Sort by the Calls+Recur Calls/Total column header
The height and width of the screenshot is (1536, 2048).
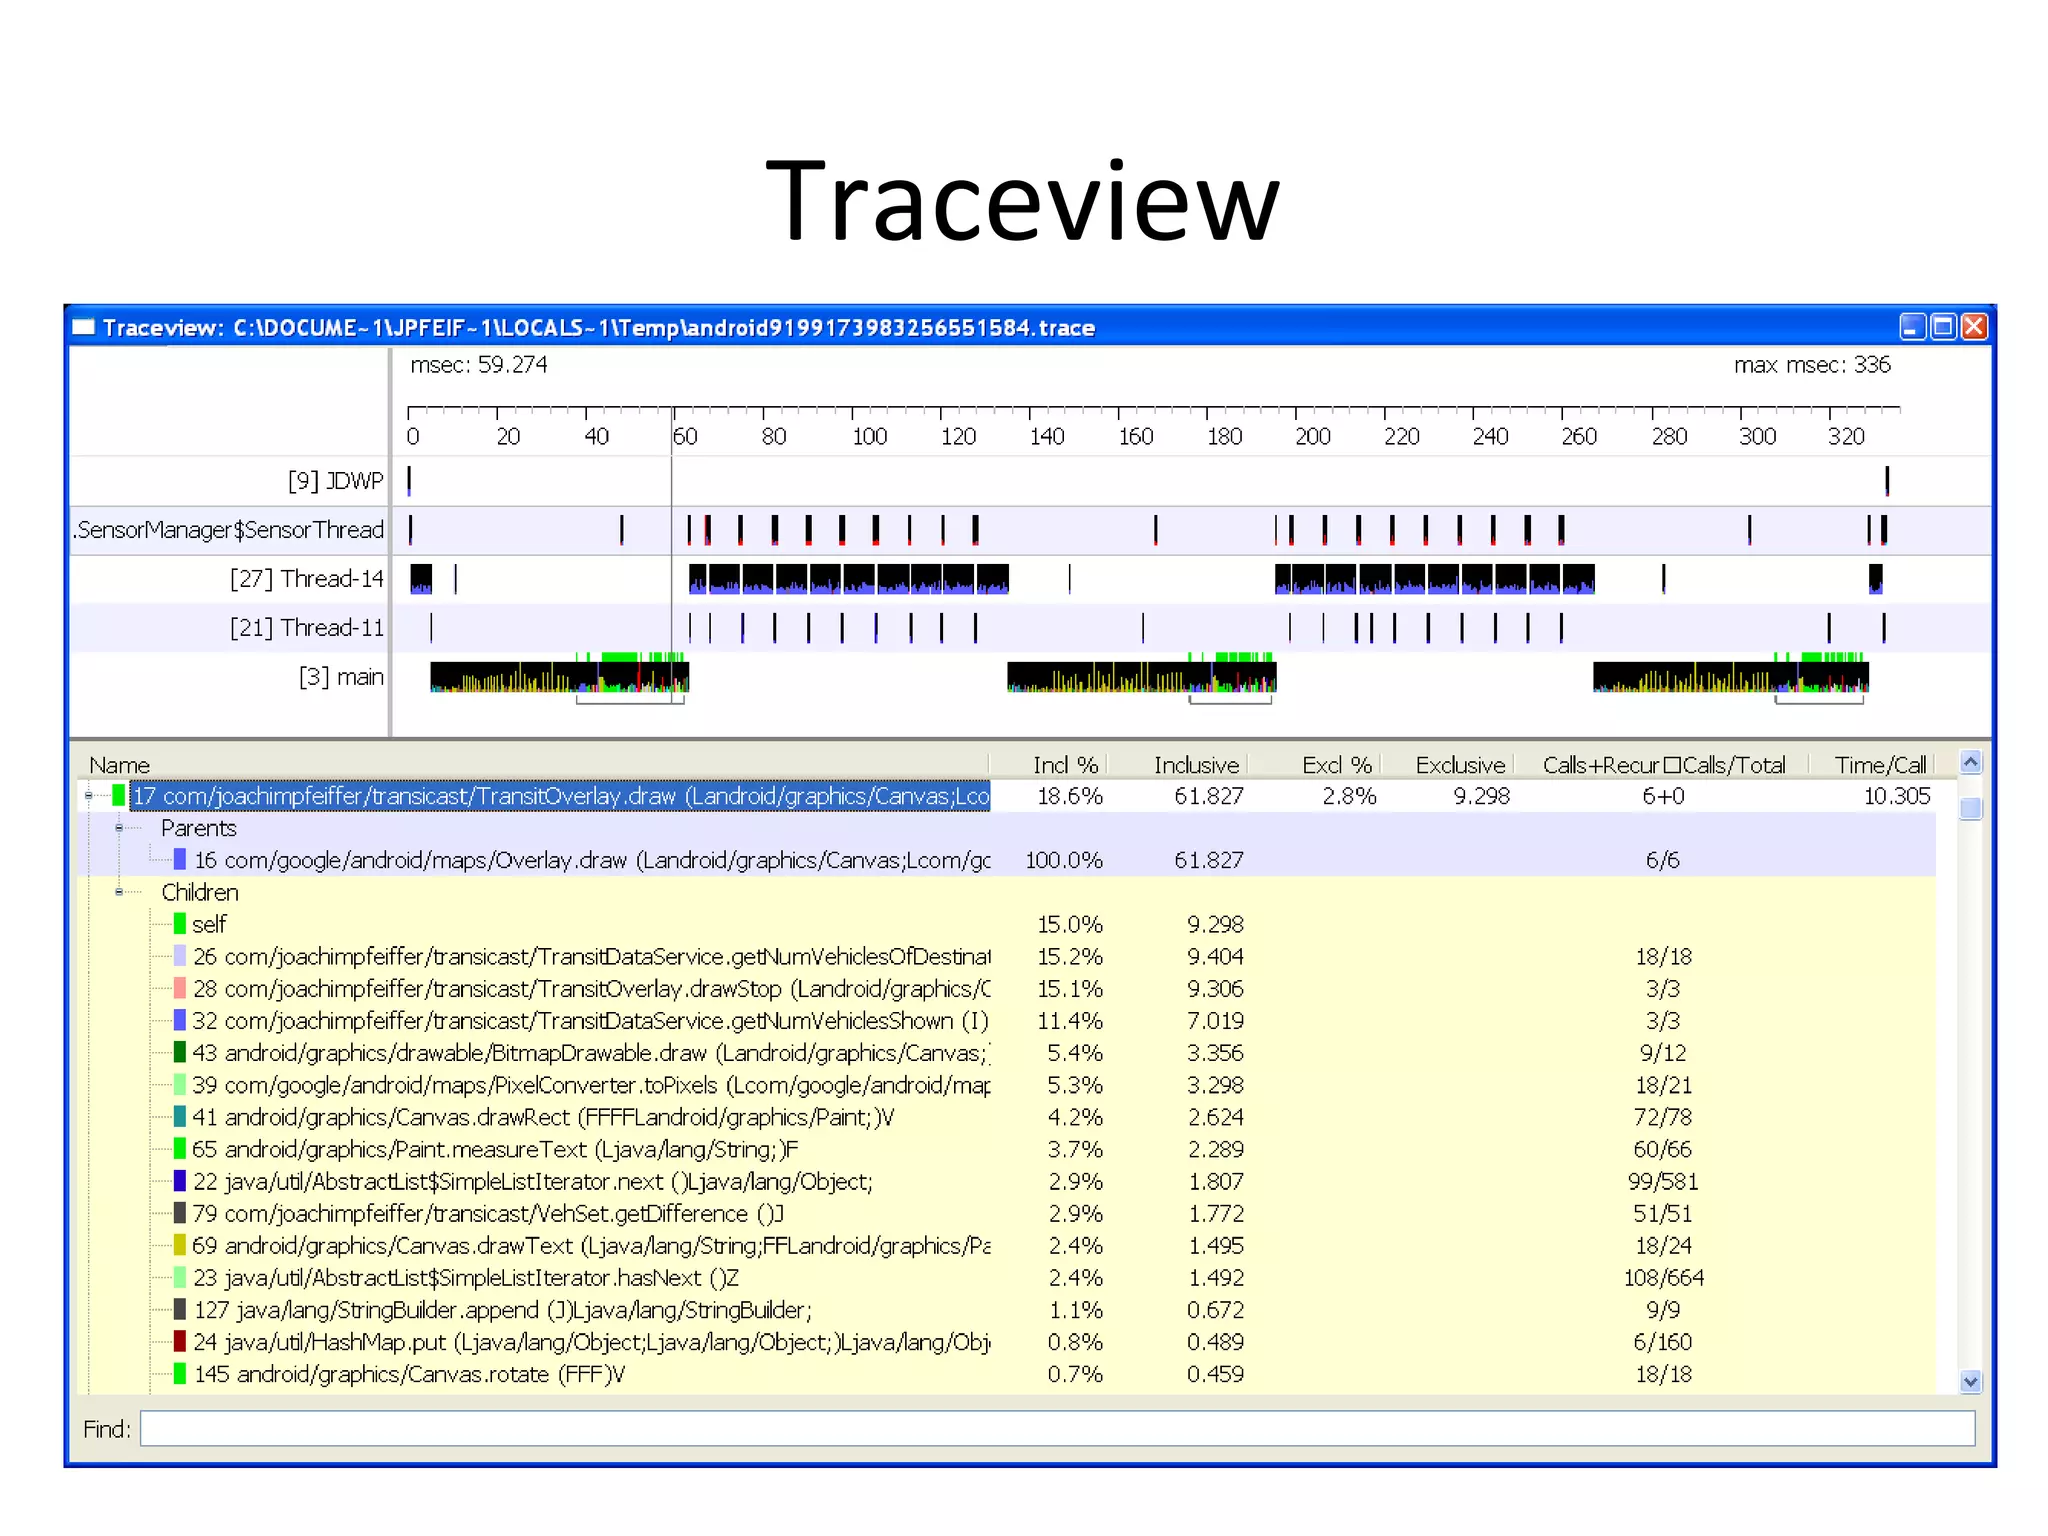(1664, 765)
